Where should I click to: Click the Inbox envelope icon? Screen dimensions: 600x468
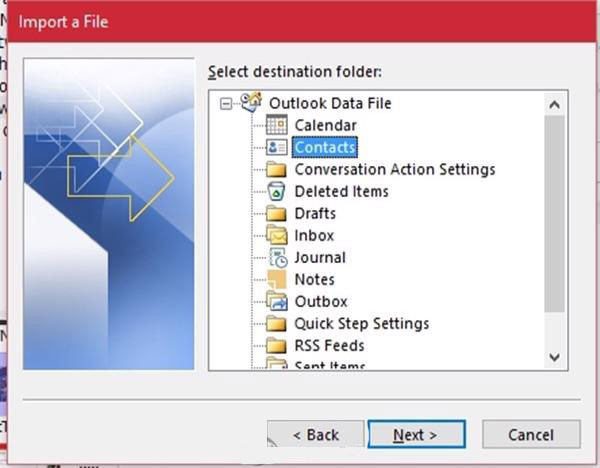coord(277,235)
